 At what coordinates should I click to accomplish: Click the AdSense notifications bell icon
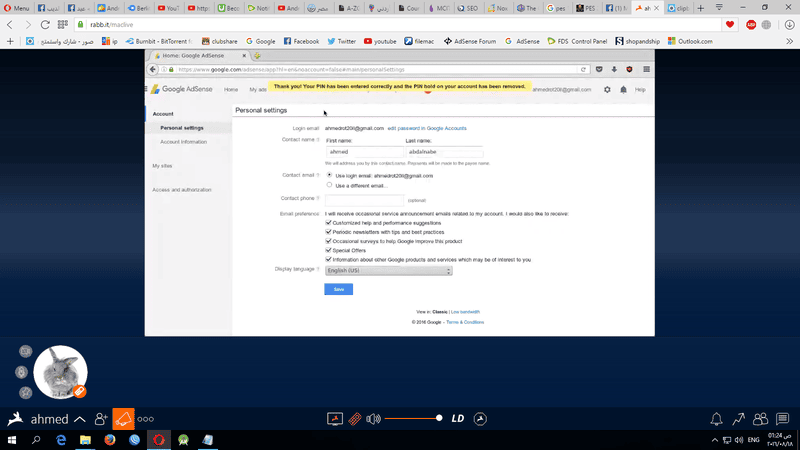[x=623, y=90]
